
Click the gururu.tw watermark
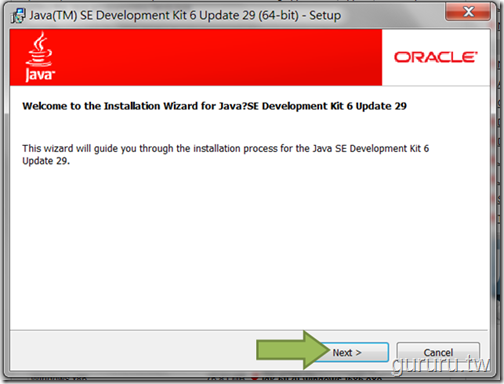pyautogui.click(x=441, y=364)
